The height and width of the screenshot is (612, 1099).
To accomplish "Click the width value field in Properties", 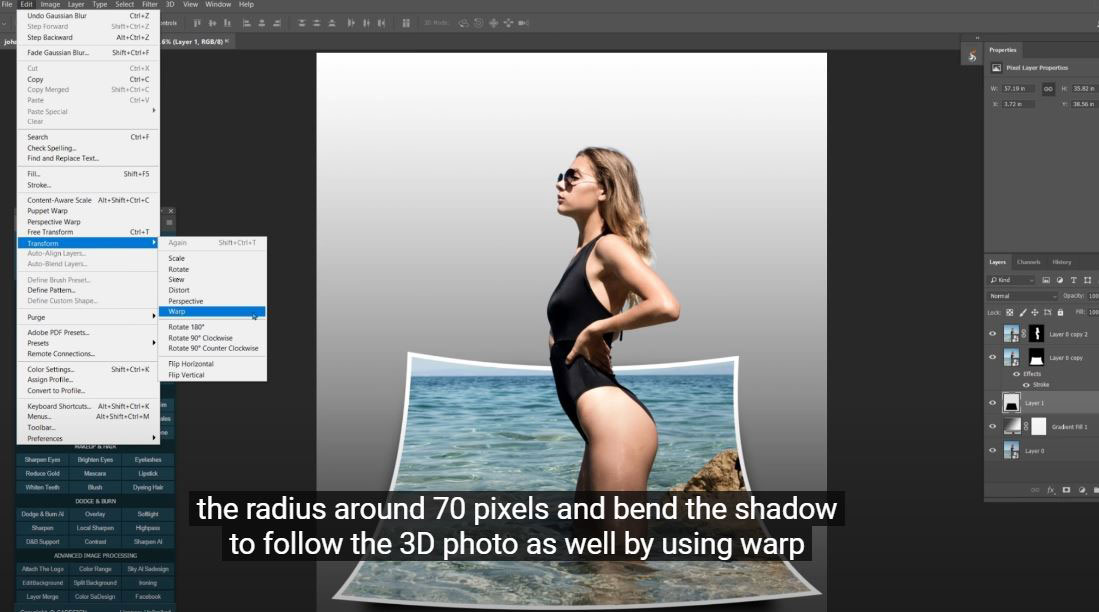I will pos(1018,88).
